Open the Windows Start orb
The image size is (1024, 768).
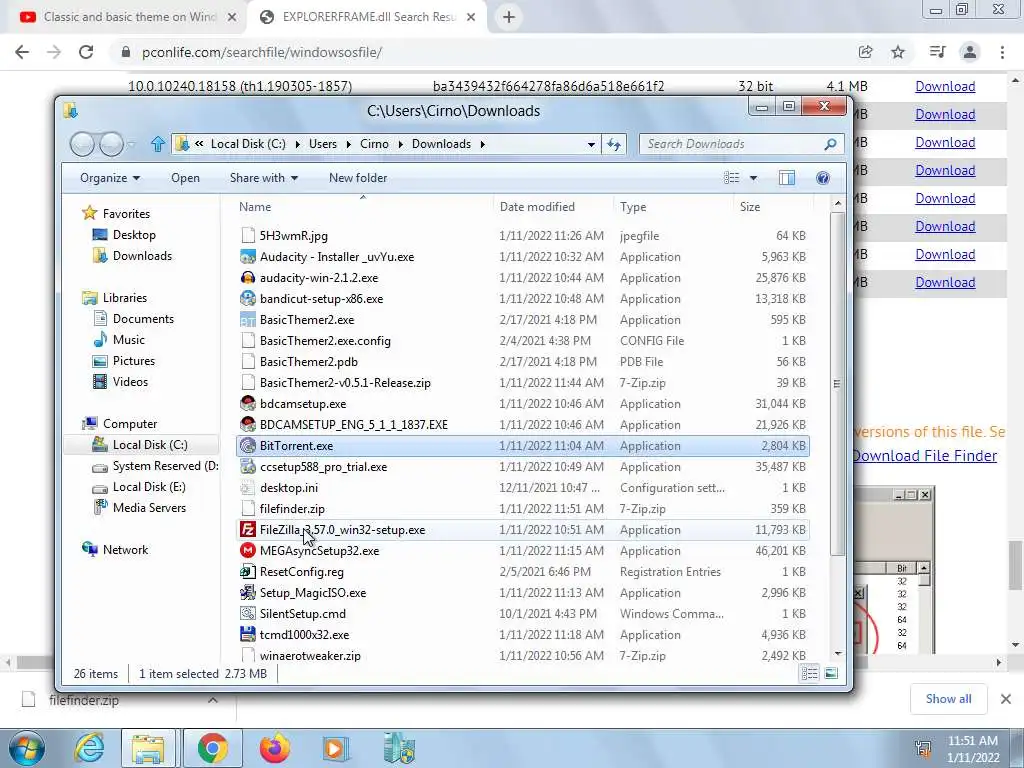(x=26, y=748)
